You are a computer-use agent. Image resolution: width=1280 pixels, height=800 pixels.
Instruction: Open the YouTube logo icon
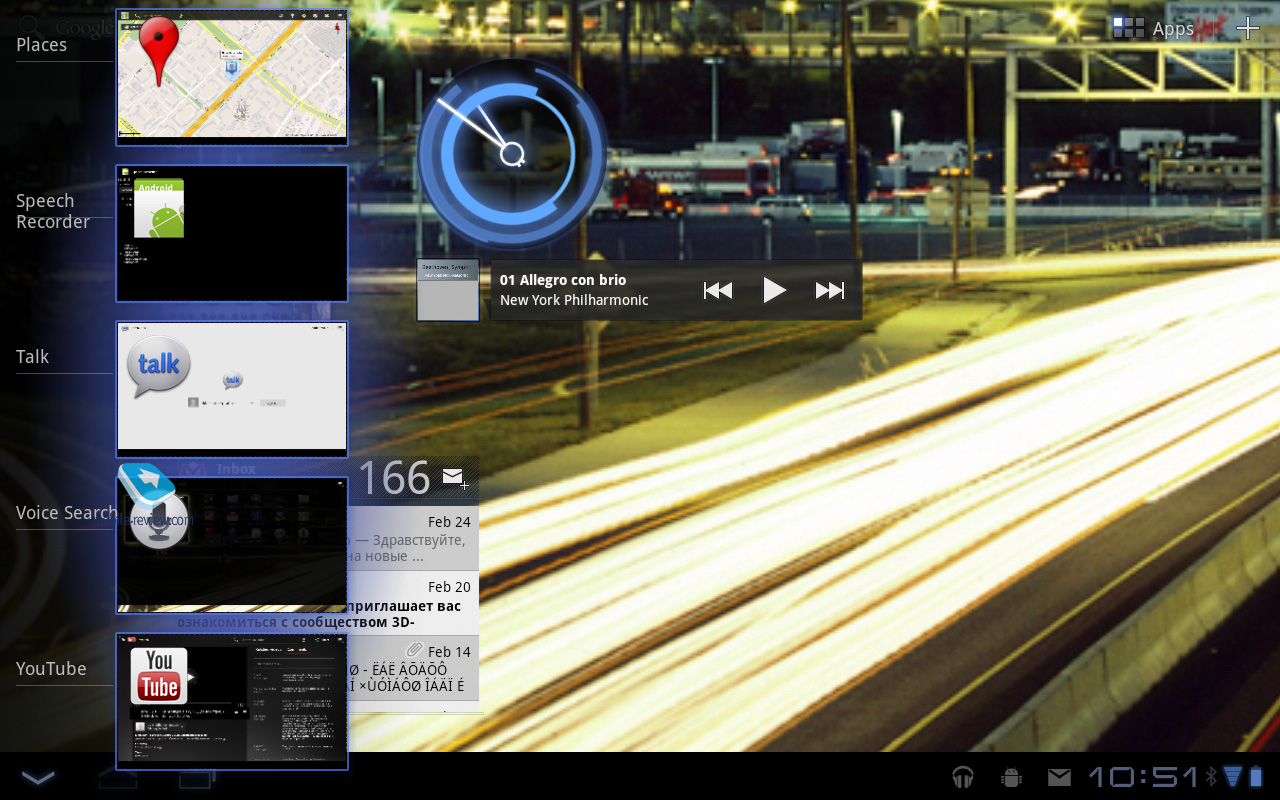click(159, 677)
